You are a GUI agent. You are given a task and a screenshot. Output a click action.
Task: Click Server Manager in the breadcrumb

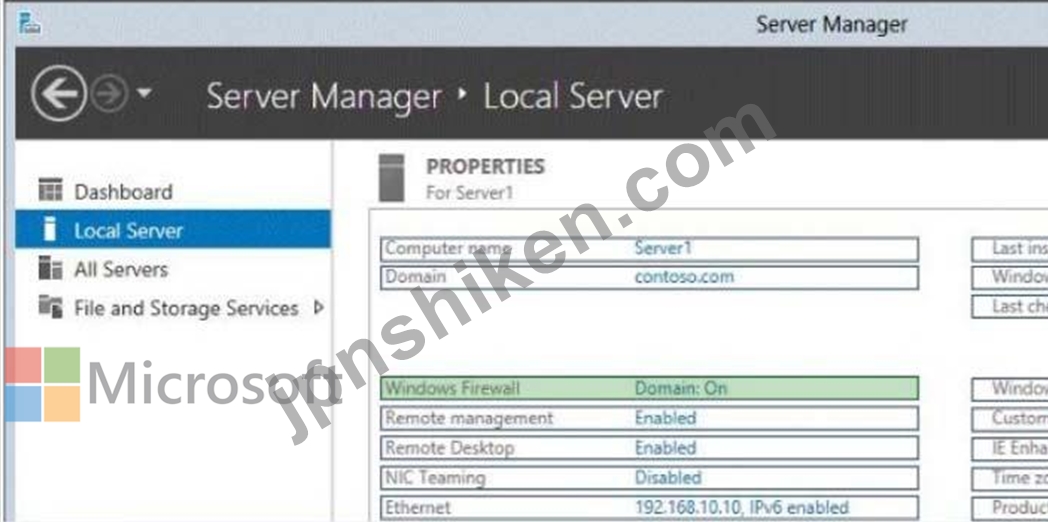coord(323,96)
